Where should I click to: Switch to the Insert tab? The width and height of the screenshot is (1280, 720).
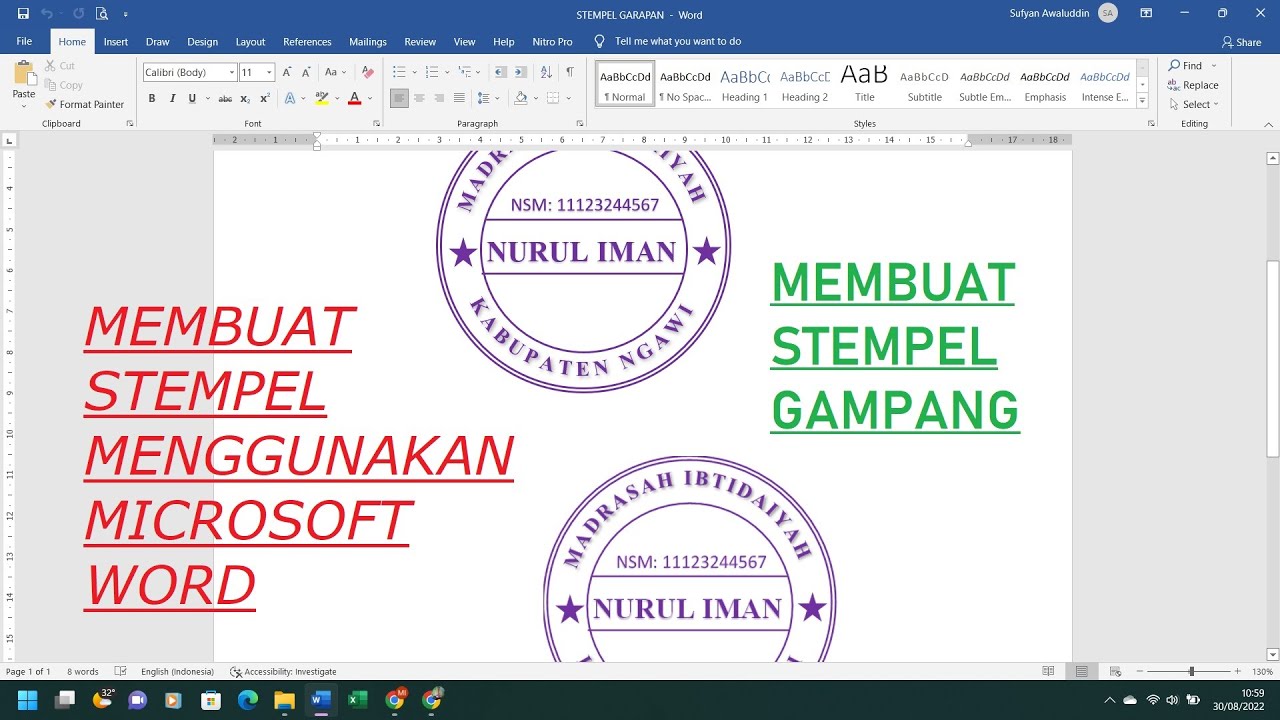pos(116,42)
